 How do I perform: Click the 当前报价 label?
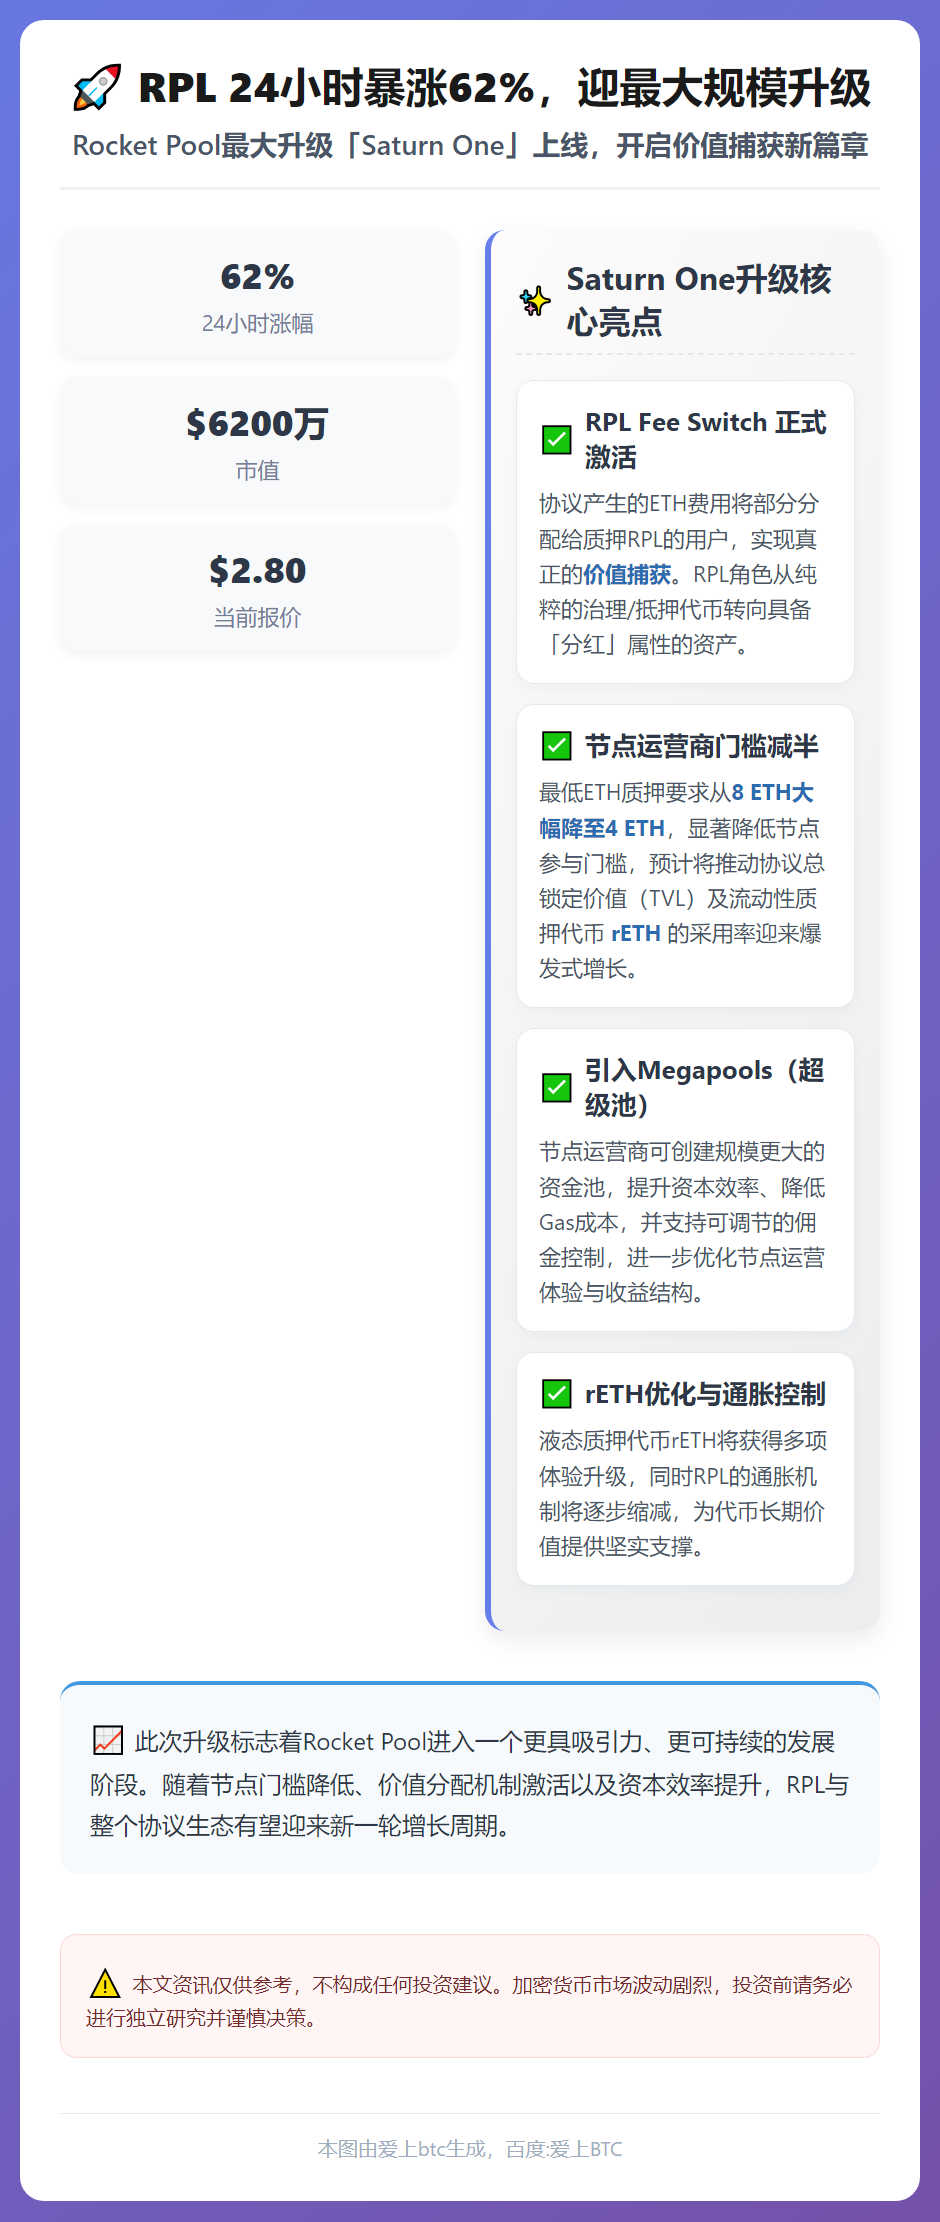coord(257,618)
